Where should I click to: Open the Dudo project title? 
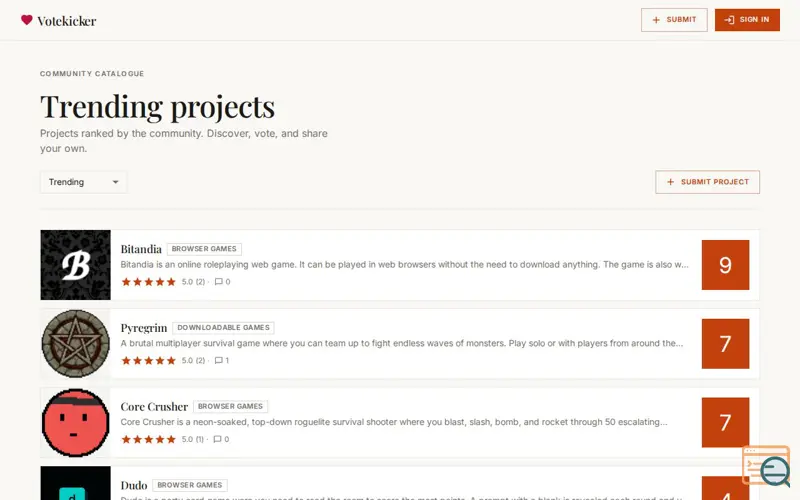click(x=134, y=485)
